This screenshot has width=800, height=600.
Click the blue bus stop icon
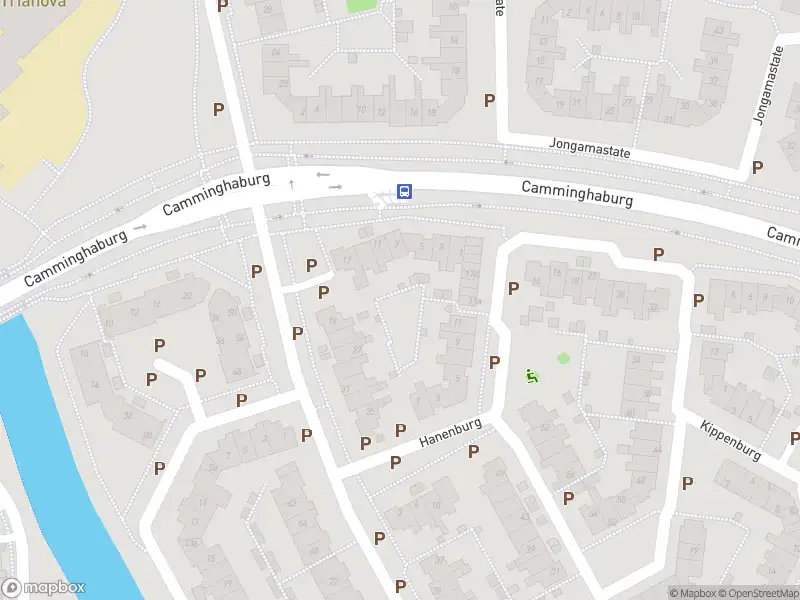[x=404, y=192]
